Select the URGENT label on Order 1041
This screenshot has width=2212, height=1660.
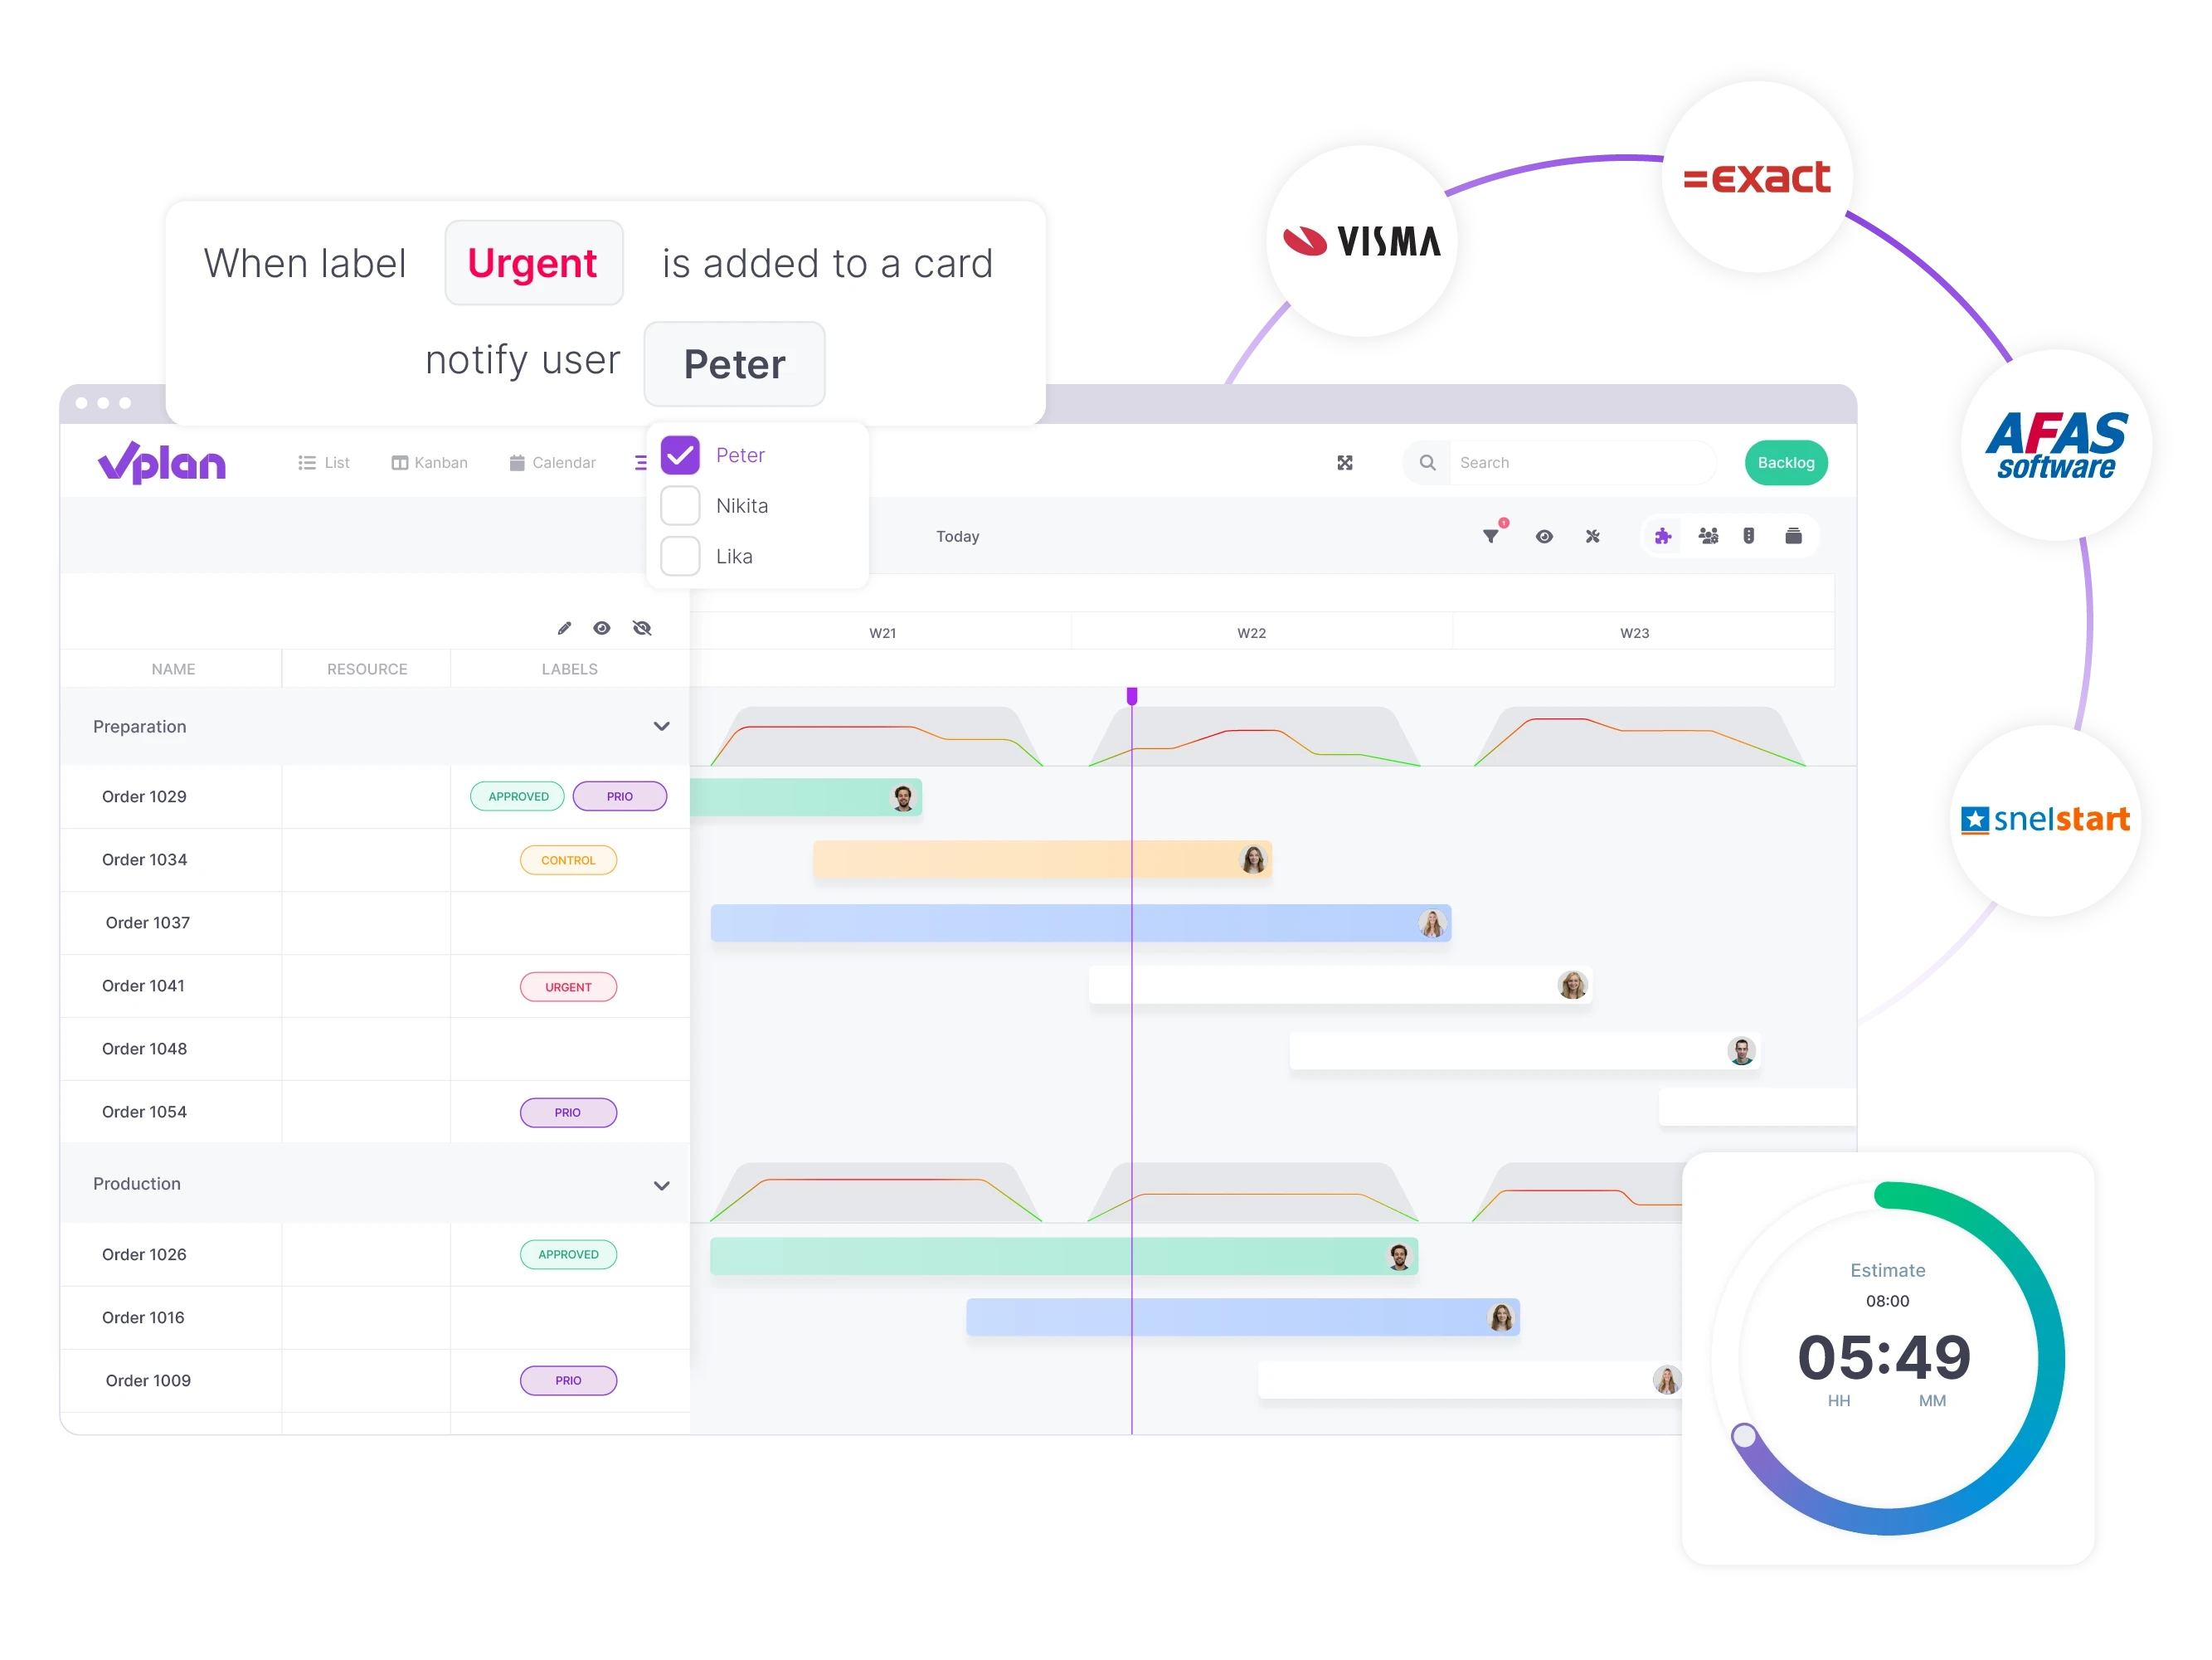click(x=568, y=986)
